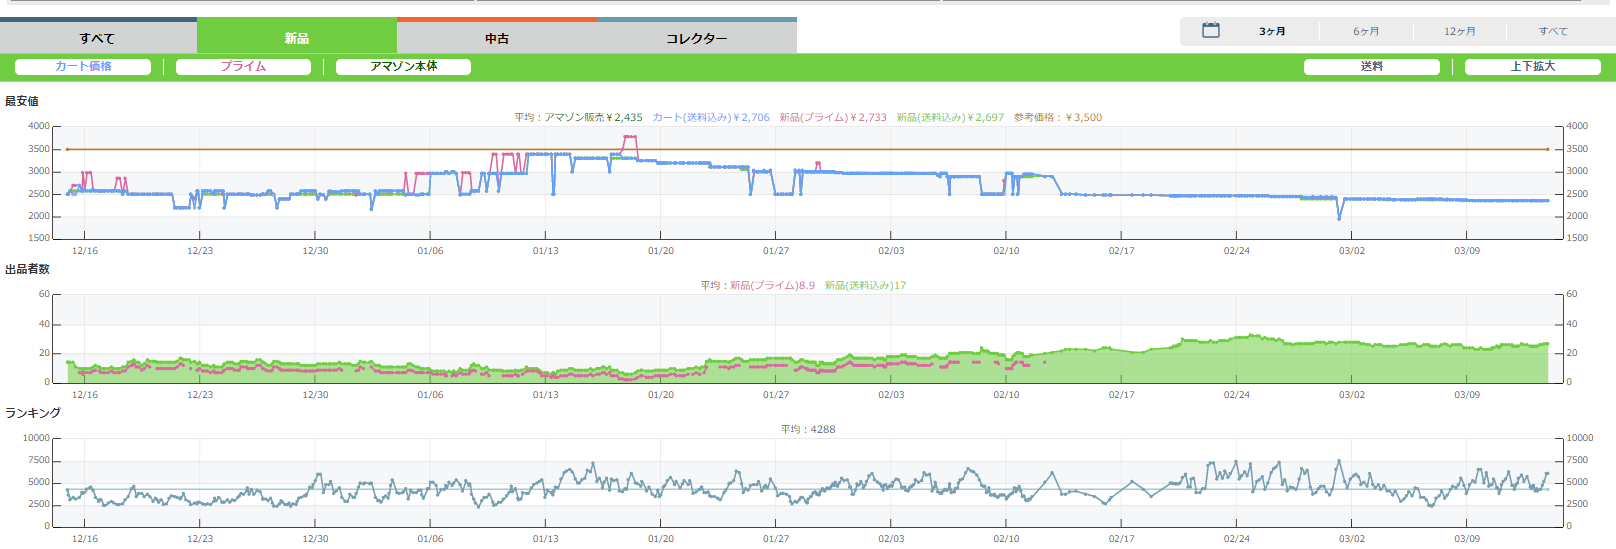Screen dimensions: 1616x549
Task: Click the 平均:4288 ranking average label
Action: [808, 430]
